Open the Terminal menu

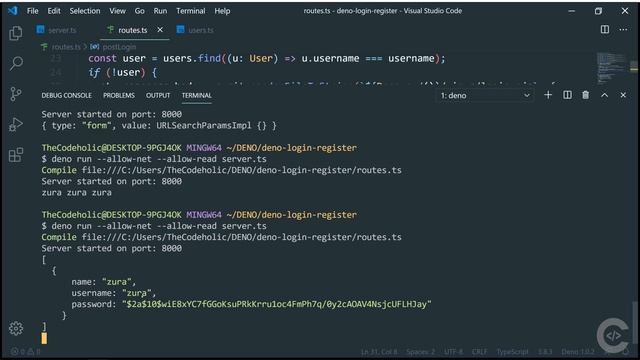(x=191, y=11)
